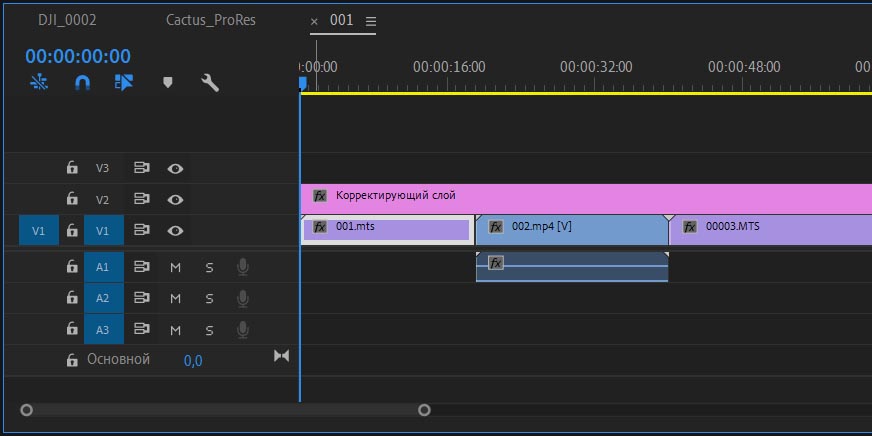Click the blue playhead marker
The height and width of the screenshot is (436, 872).
(303, 83)
